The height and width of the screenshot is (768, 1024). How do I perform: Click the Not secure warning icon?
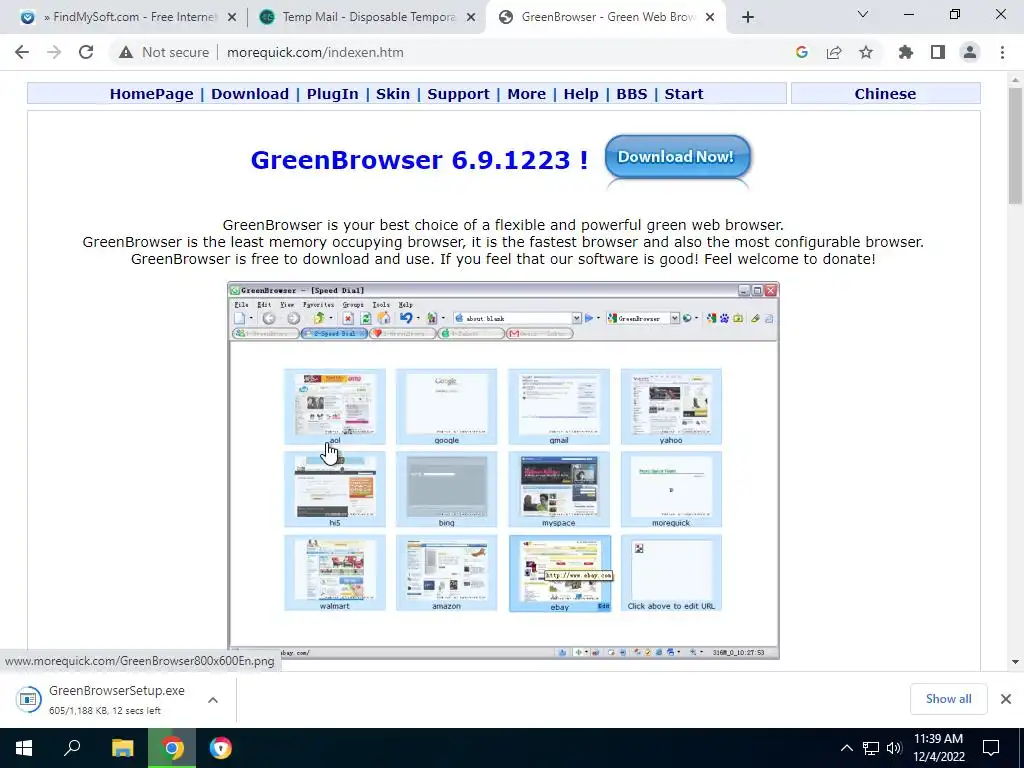tap(126, 52)
